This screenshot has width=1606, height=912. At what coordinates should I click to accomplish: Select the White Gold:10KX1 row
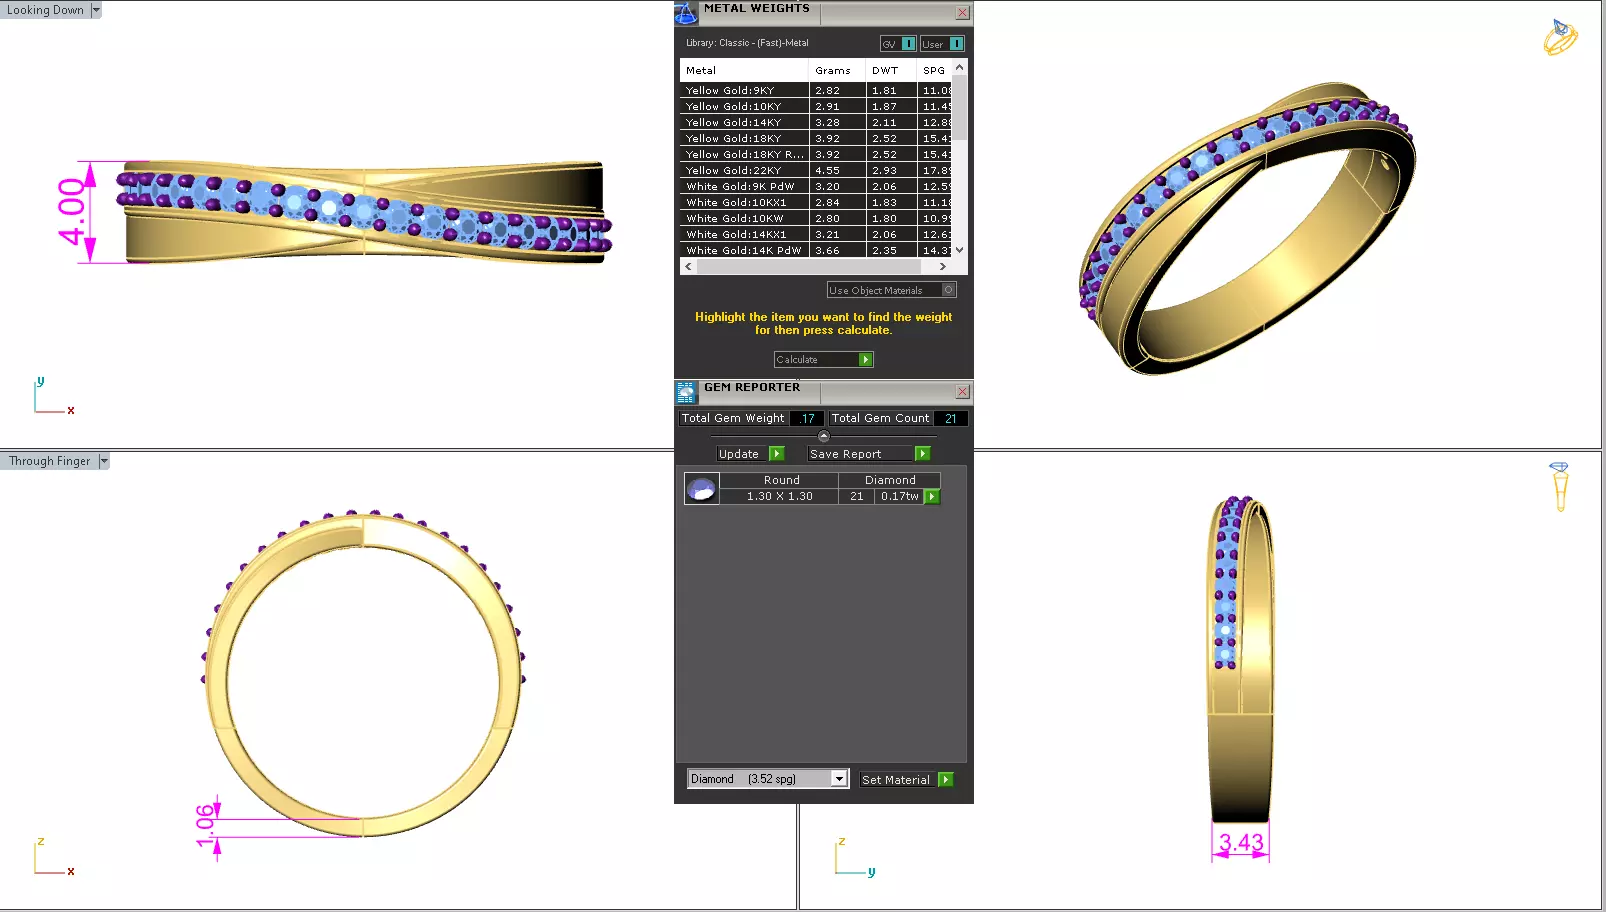coord(817,202)
